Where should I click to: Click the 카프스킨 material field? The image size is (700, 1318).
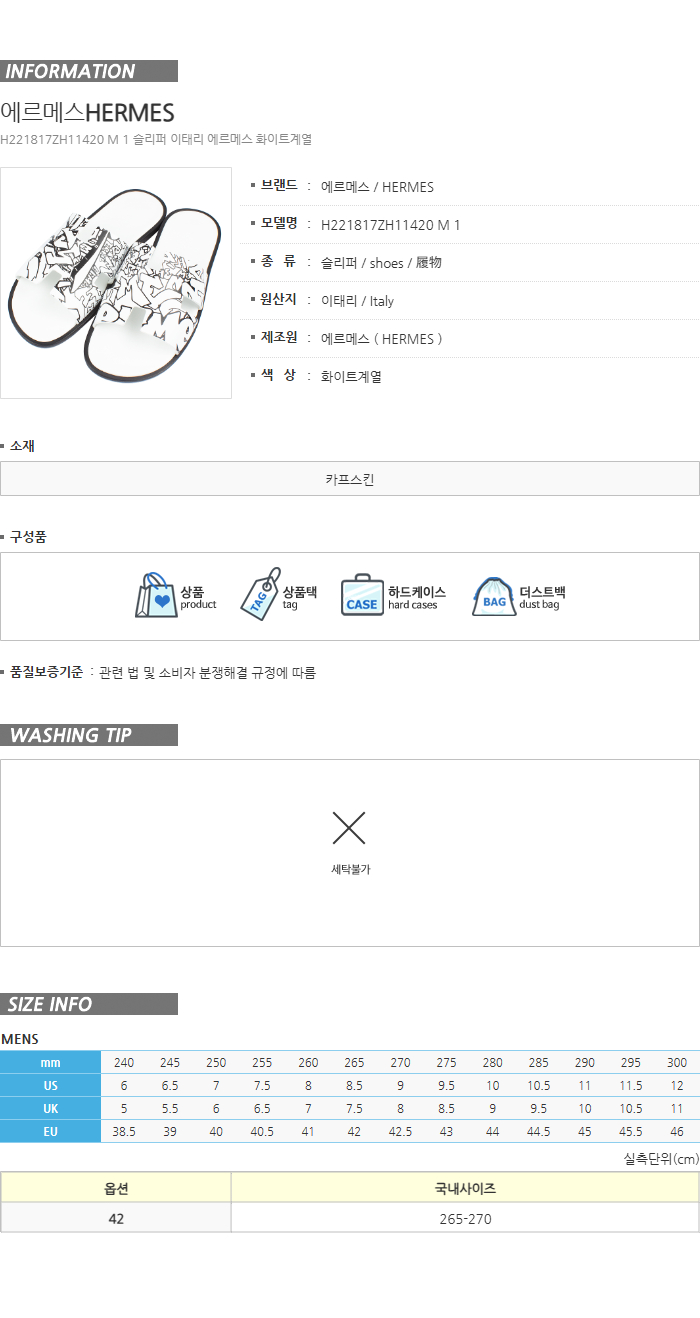[x=350, y=479]
